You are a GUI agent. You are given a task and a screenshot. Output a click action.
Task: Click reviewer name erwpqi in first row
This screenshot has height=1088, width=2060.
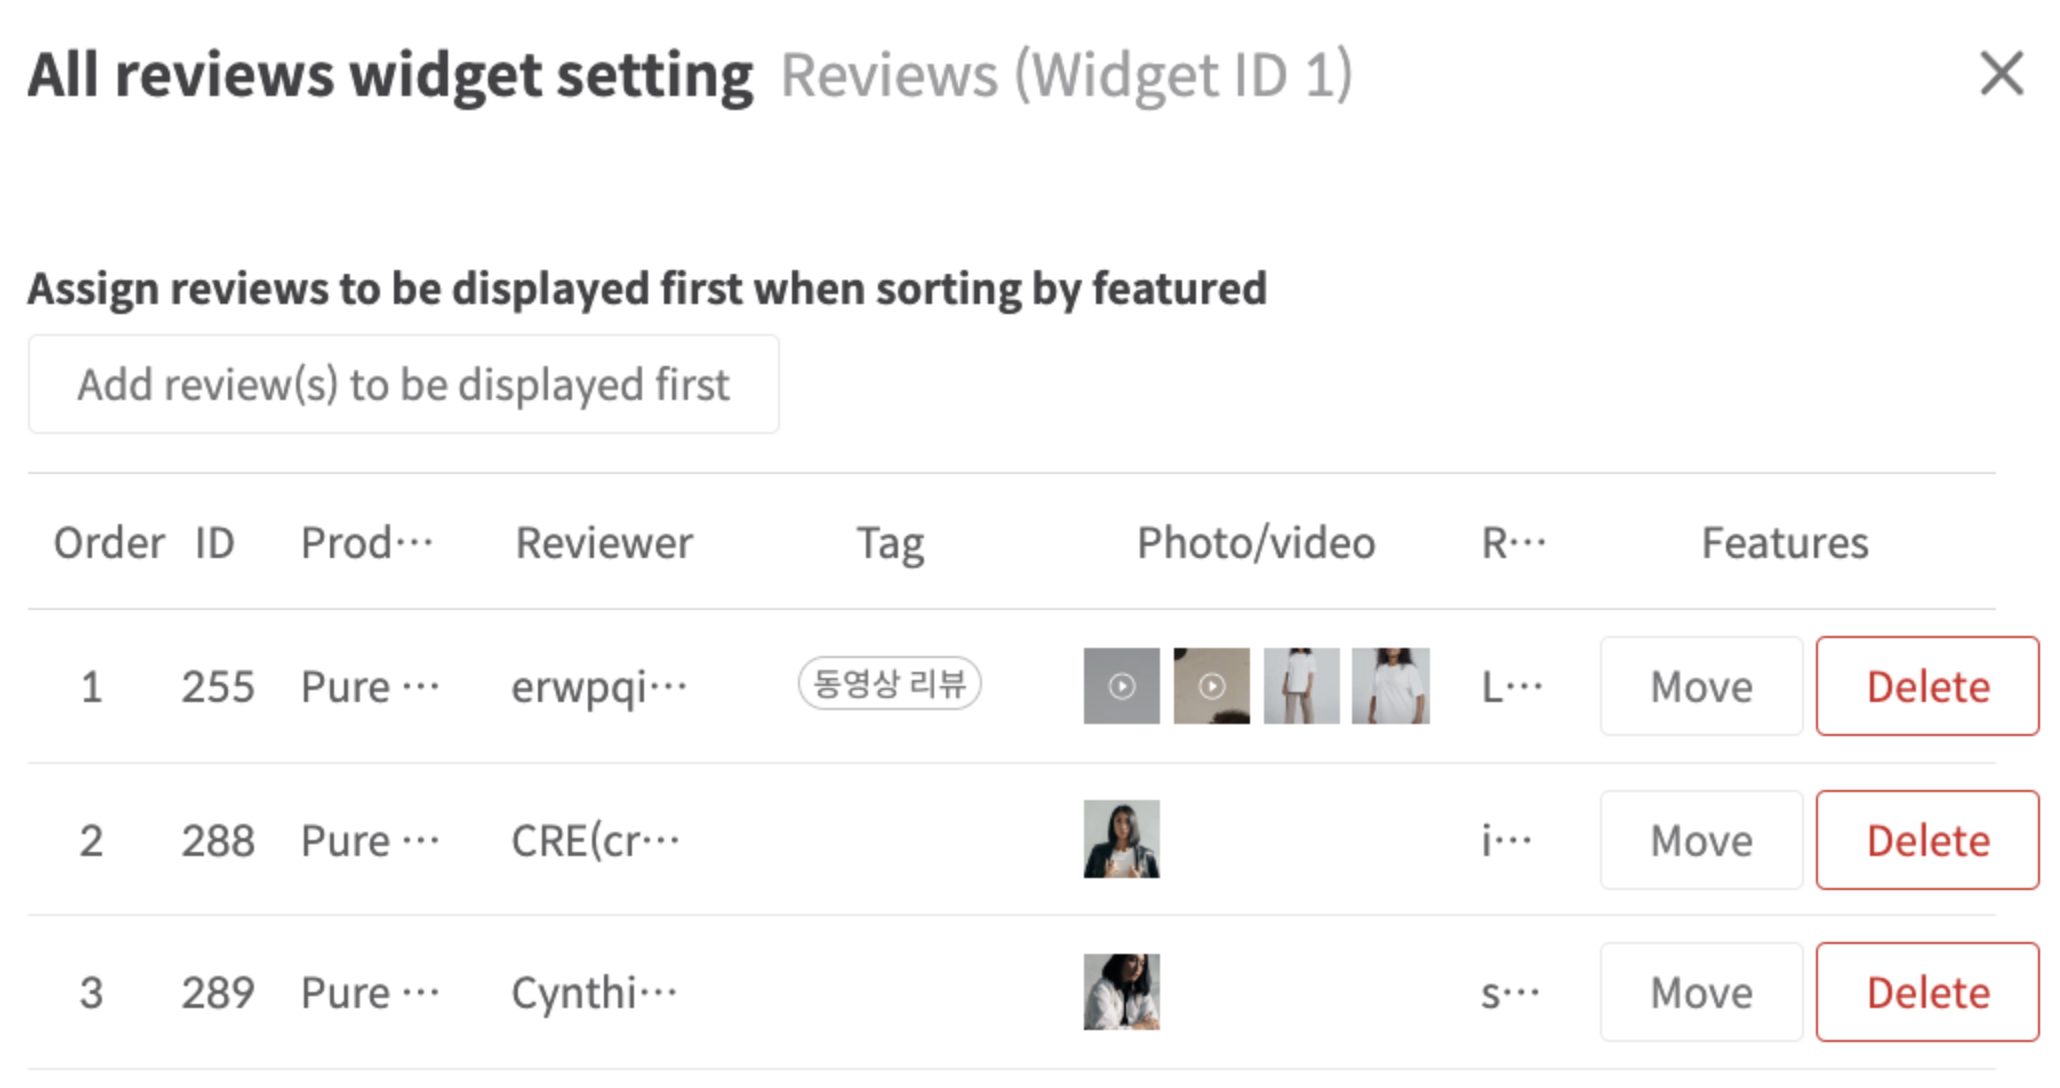(x=598, y=687)
